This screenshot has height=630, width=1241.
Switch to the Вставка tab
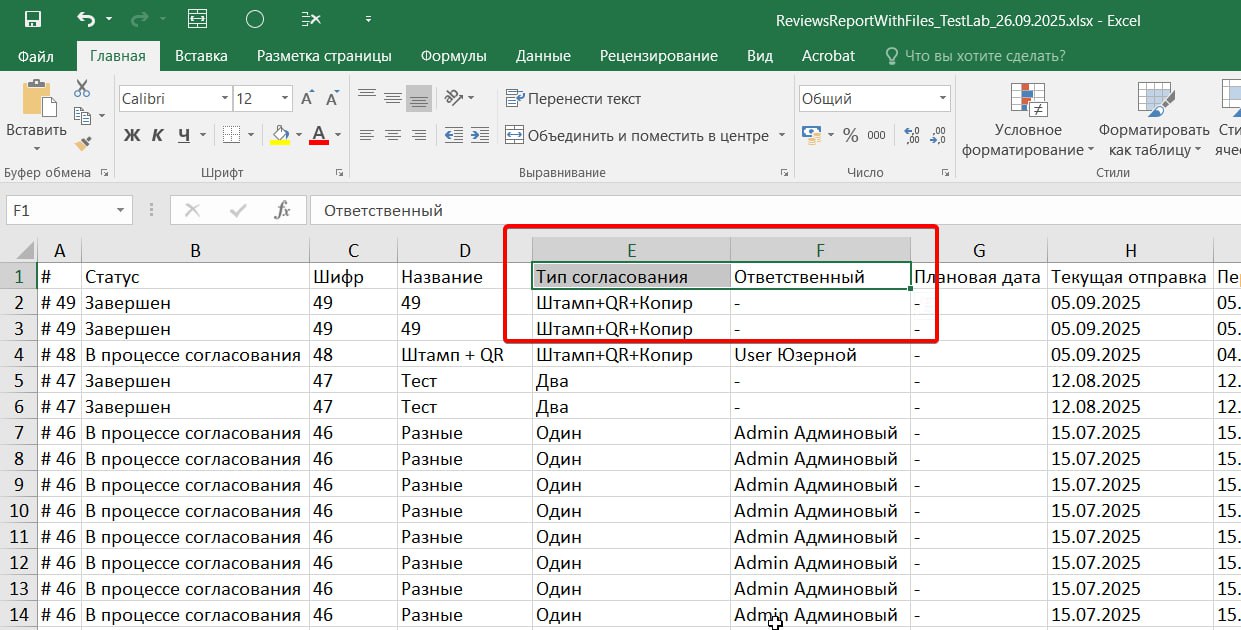(201, 56)
